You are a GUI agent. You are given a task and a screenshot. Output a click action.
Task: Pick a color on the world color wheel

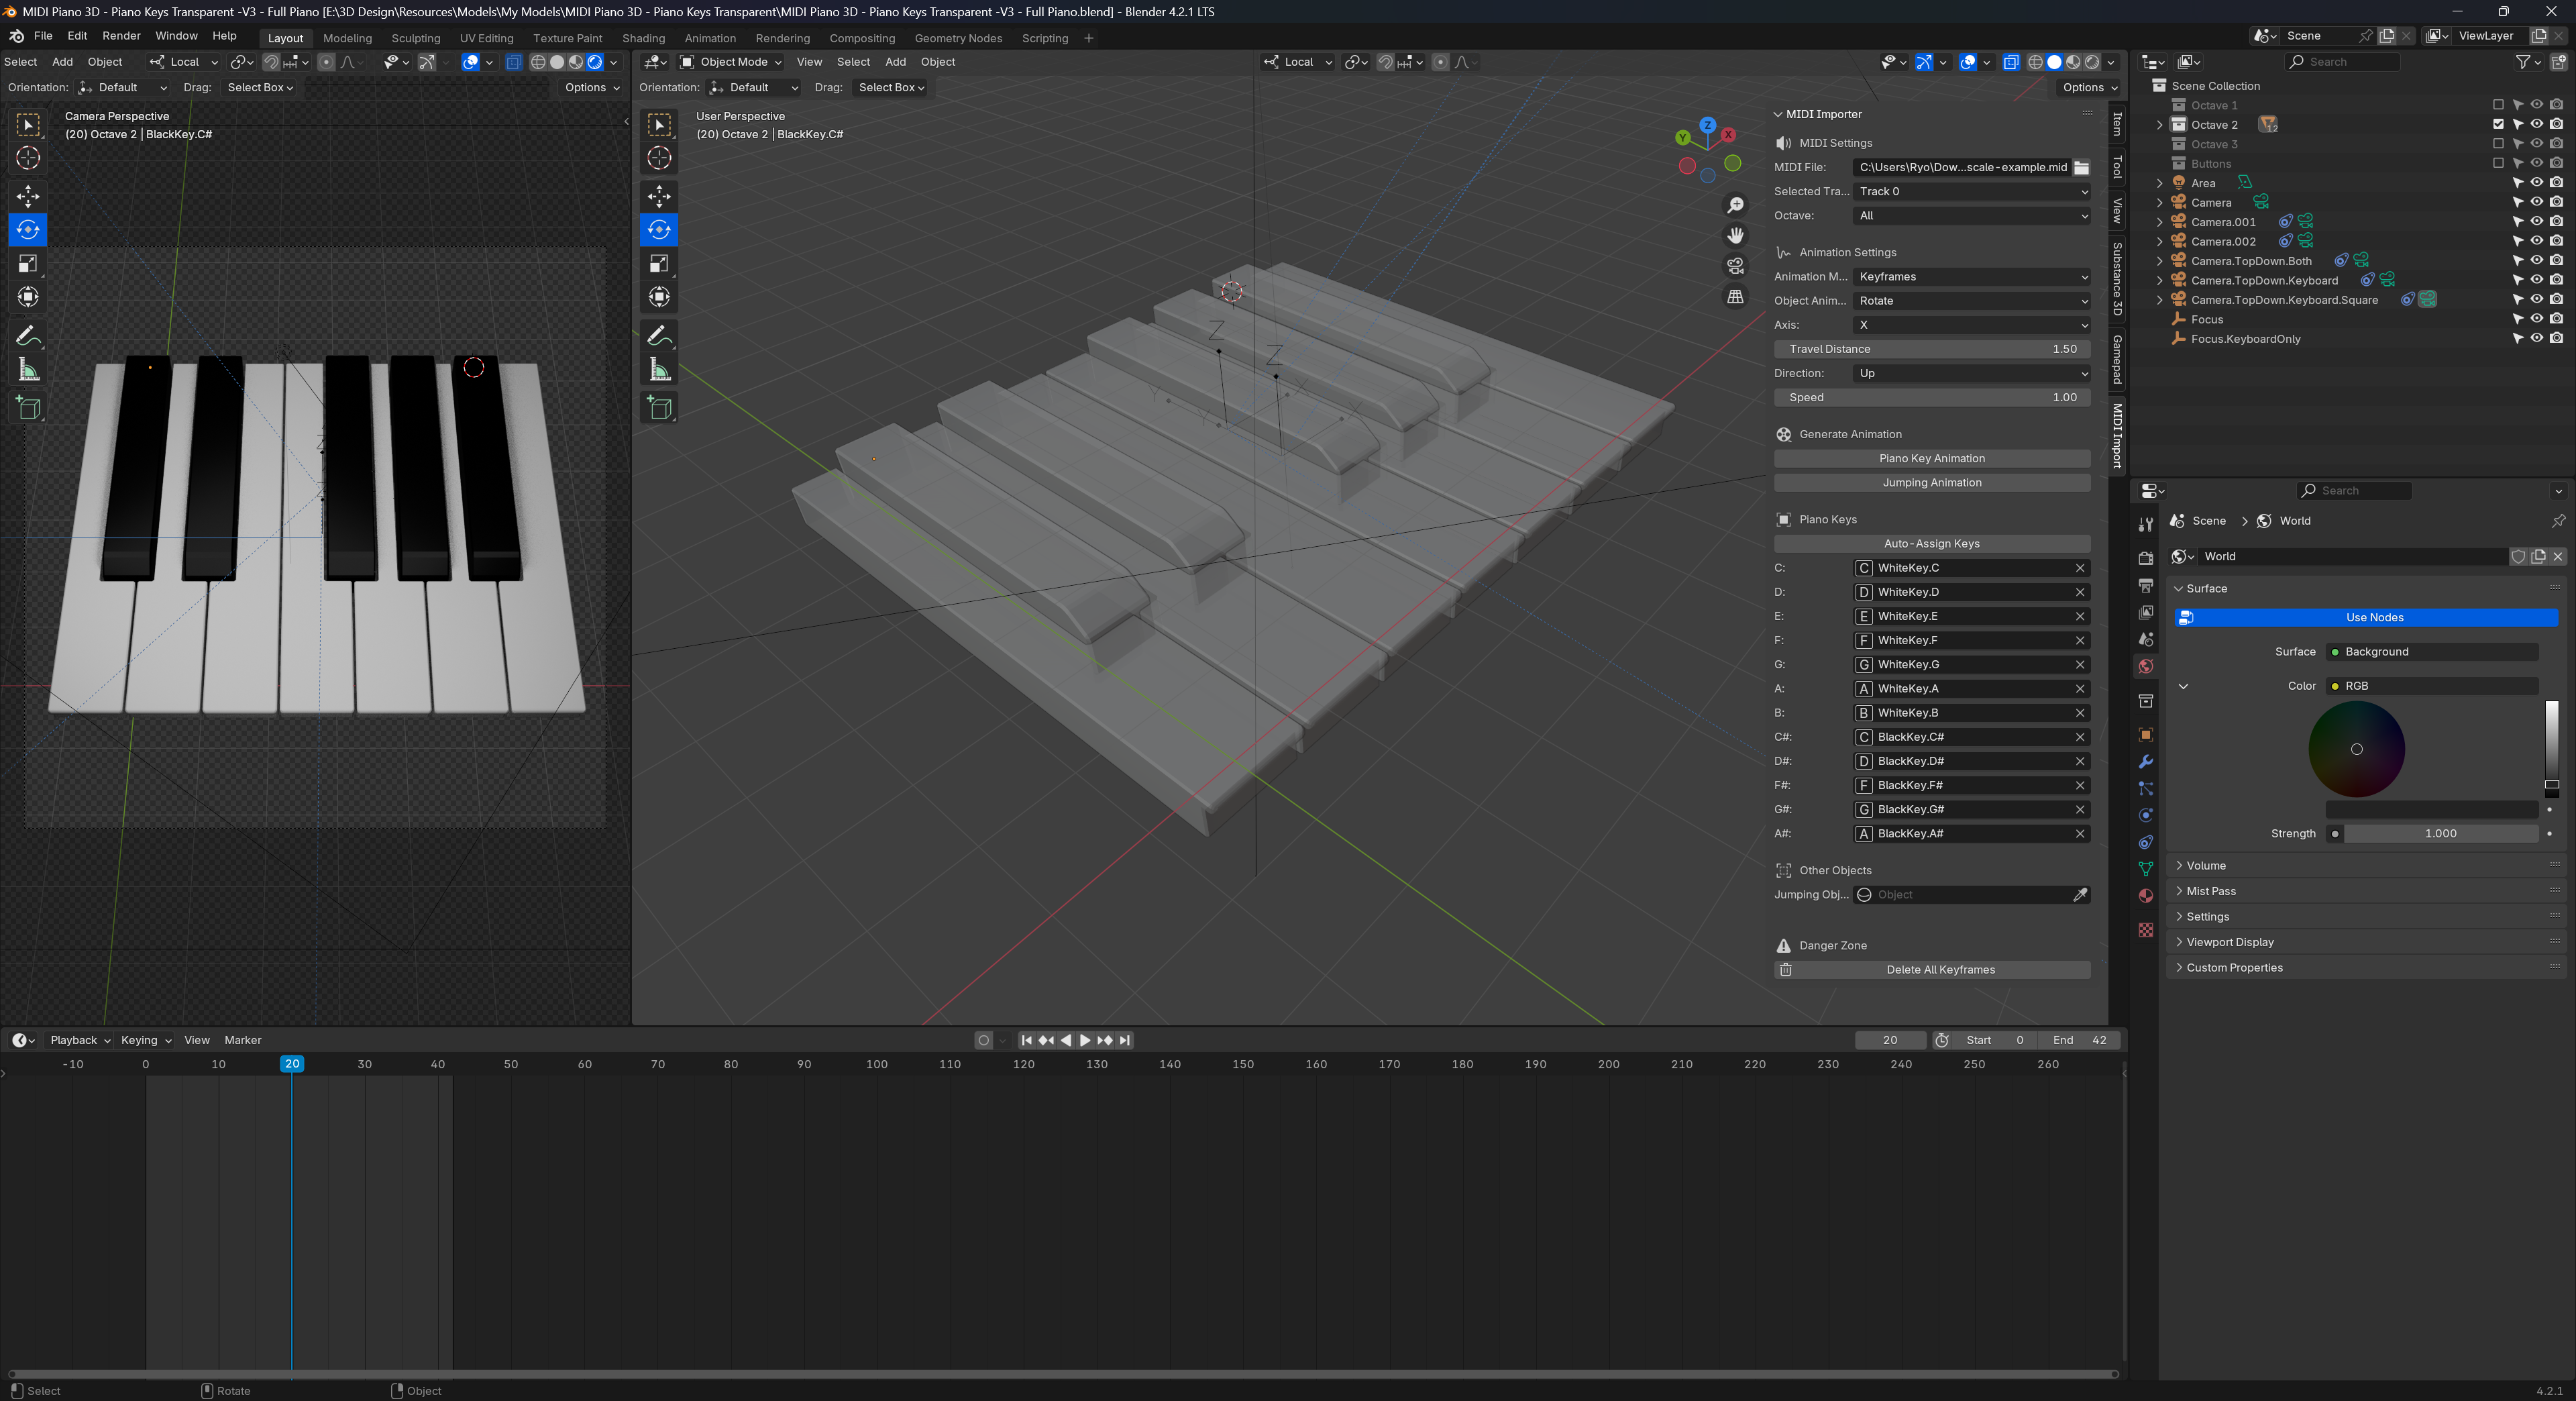pos(2356,749)
